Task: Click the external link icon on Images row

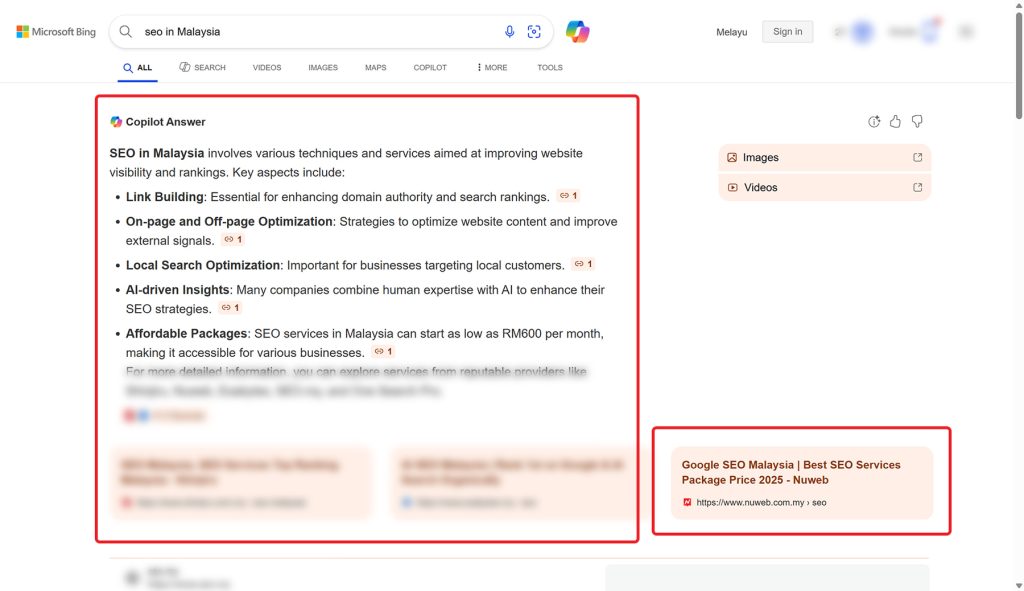Action: [918, 157]
